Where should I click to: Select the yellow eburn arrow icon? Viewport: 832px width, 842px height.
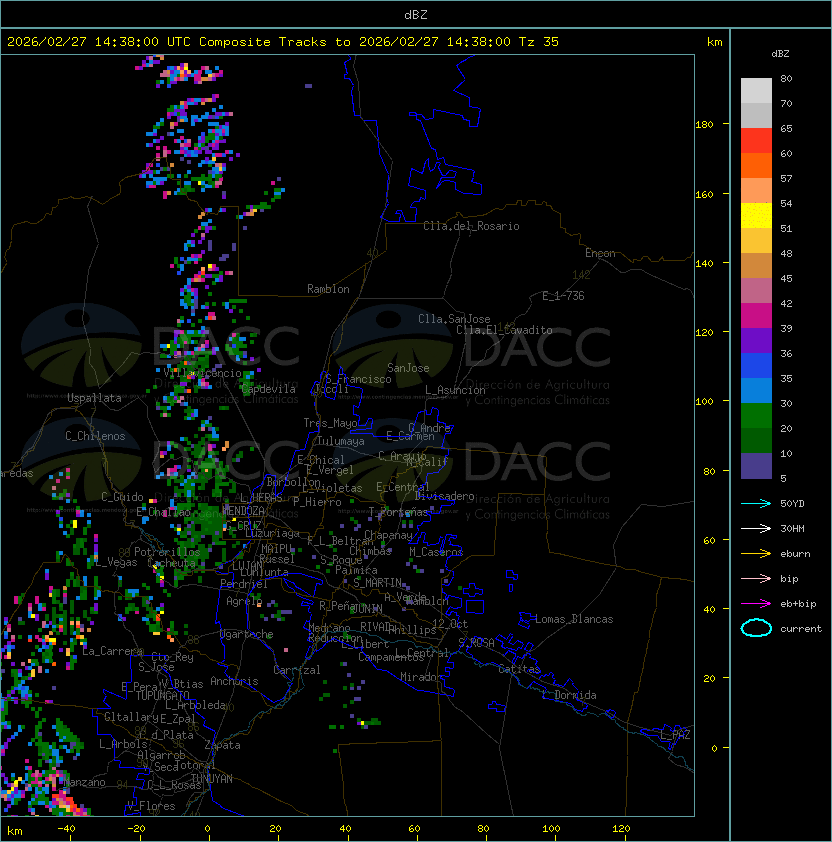point(756,554)
